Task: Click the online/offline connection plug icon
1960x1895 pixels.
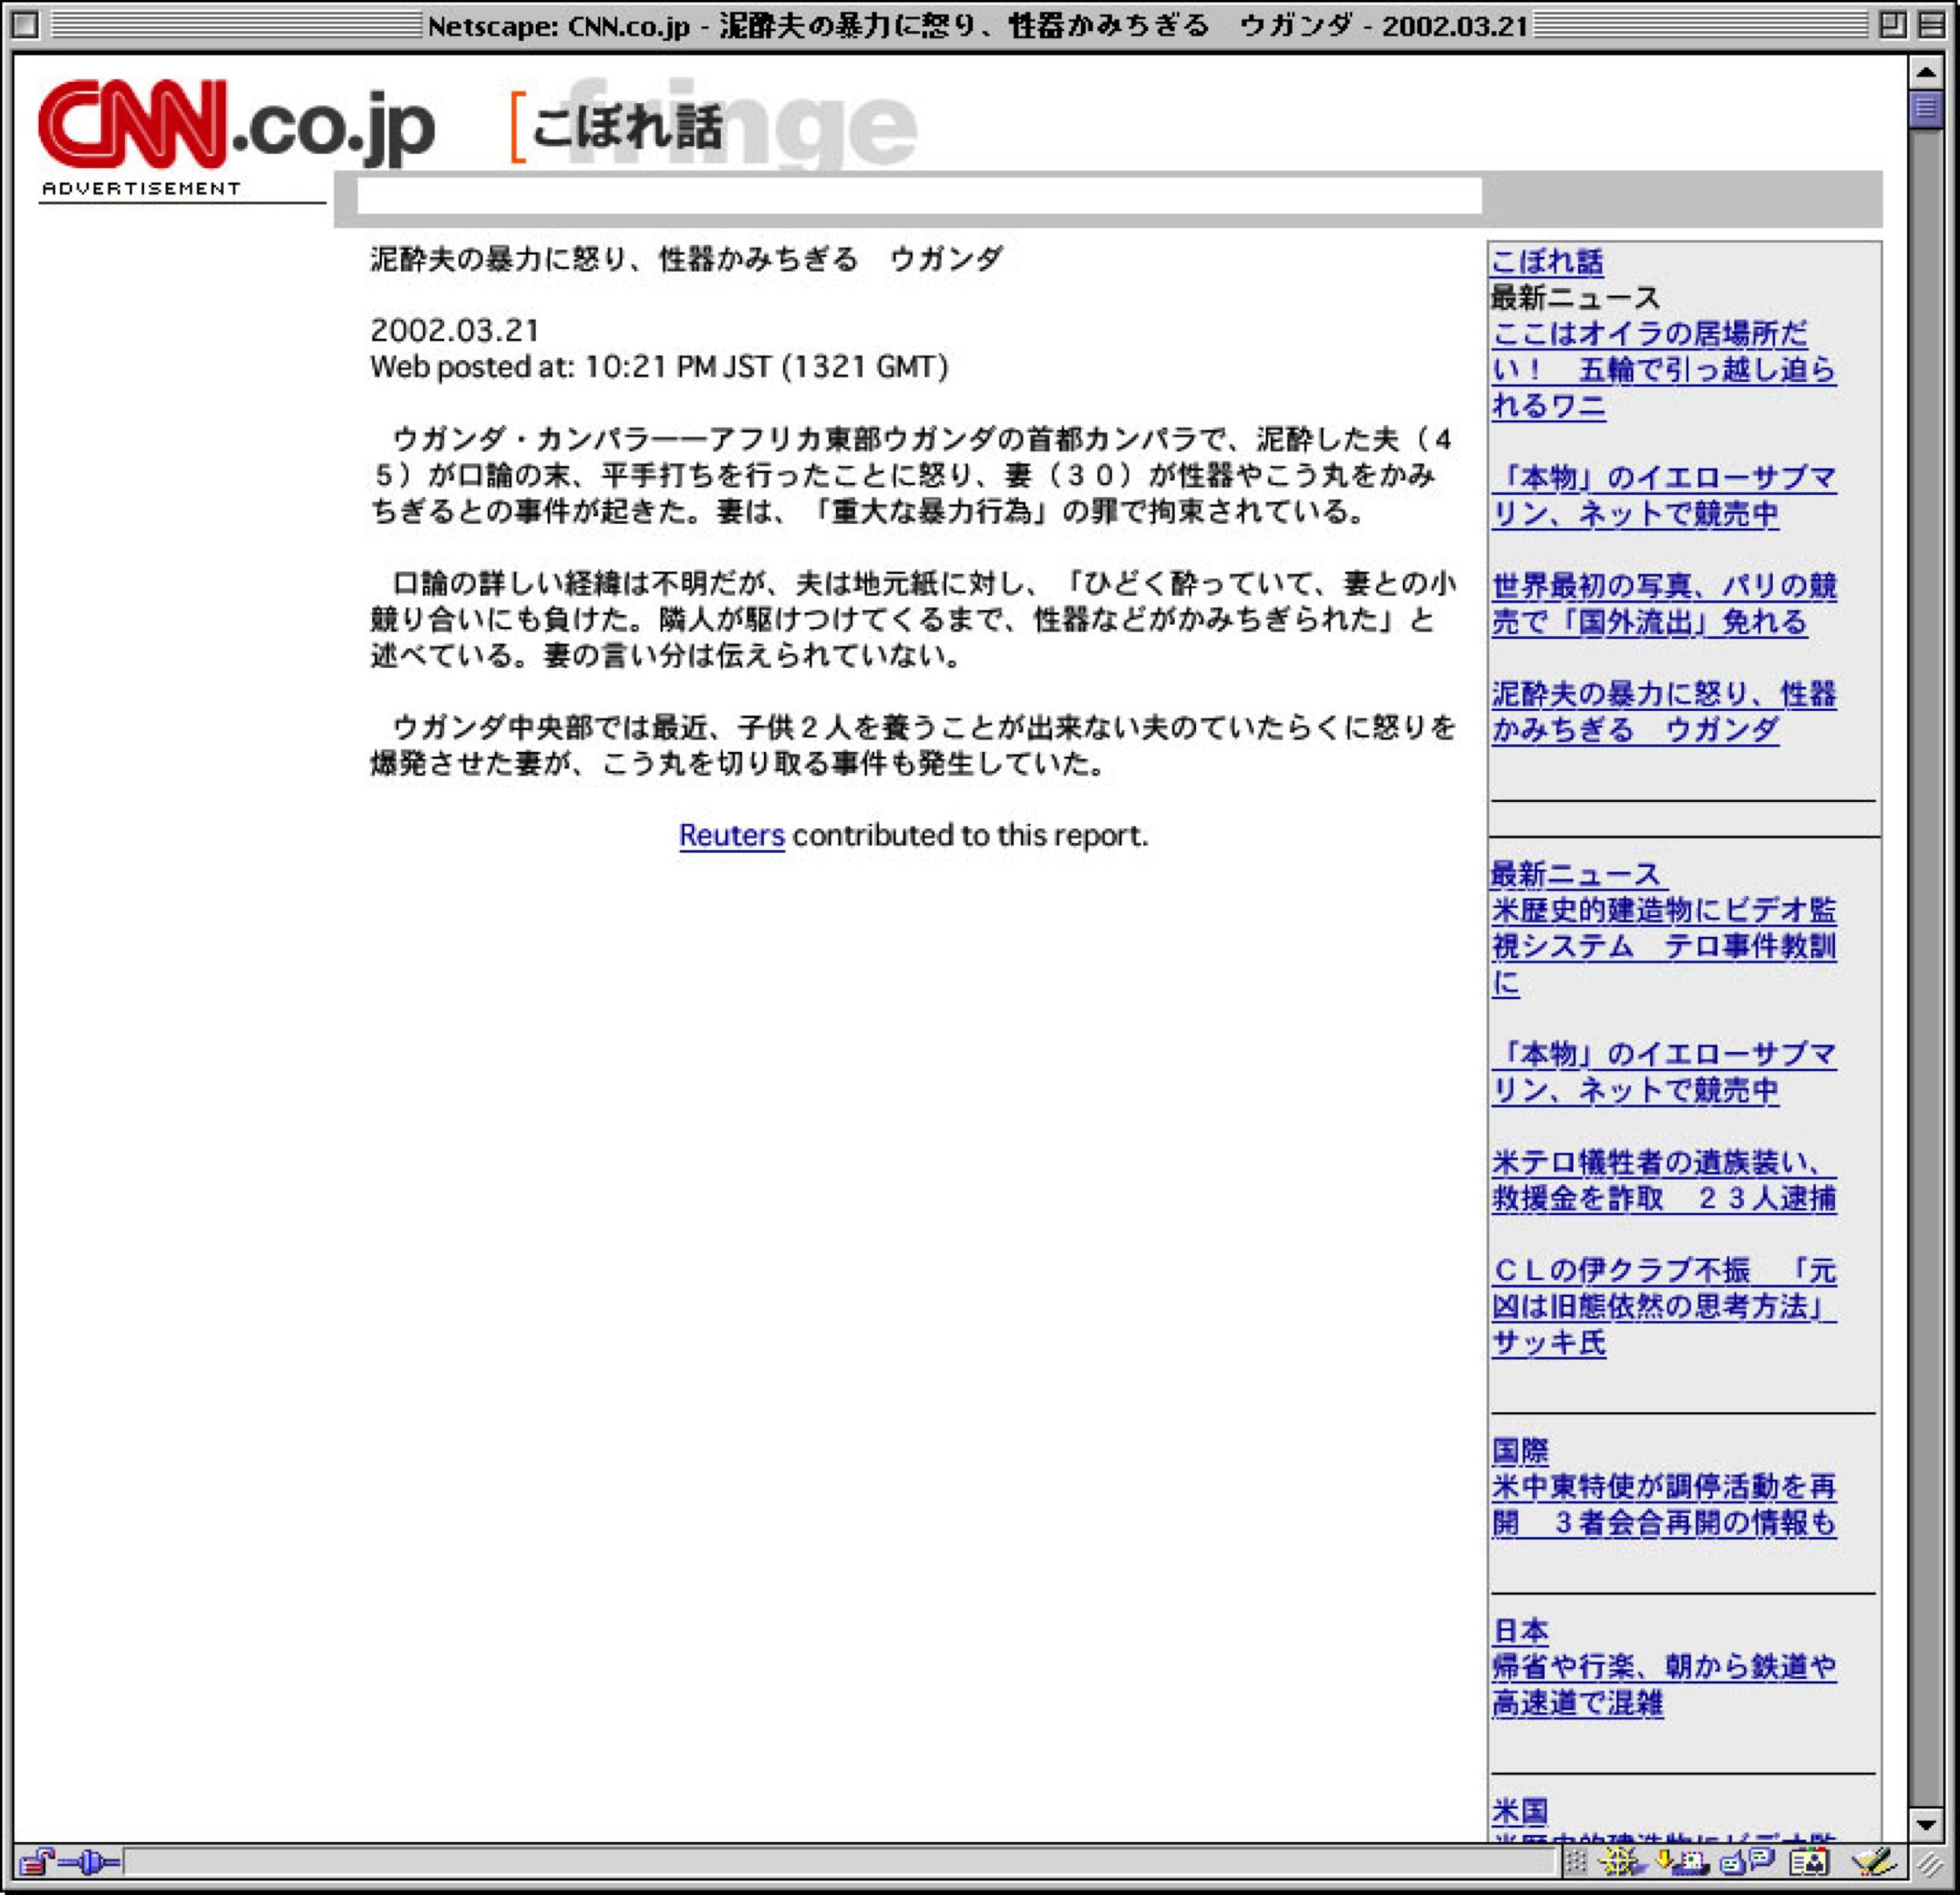Action: [90, 1862]
